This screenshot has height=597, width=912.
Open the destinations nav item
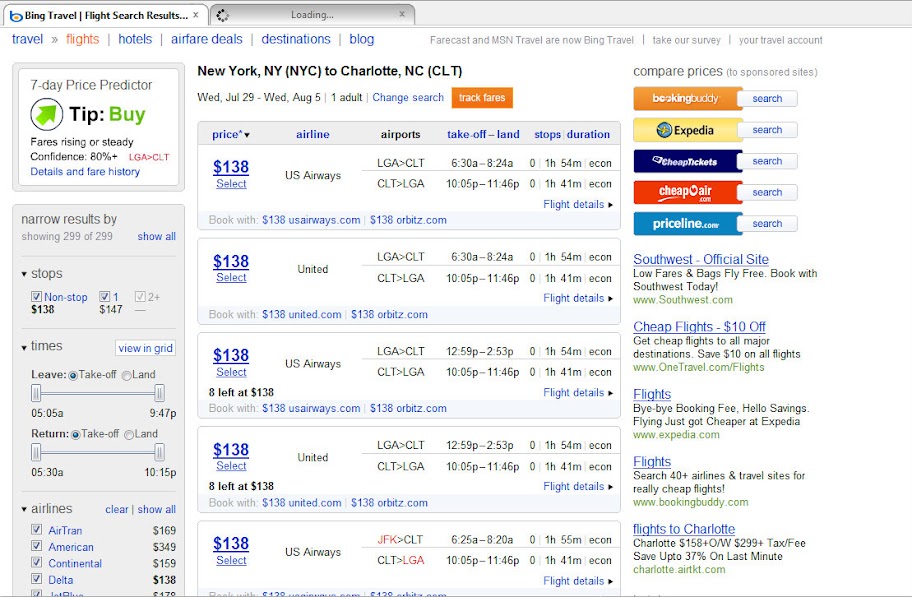pos(295,39)
